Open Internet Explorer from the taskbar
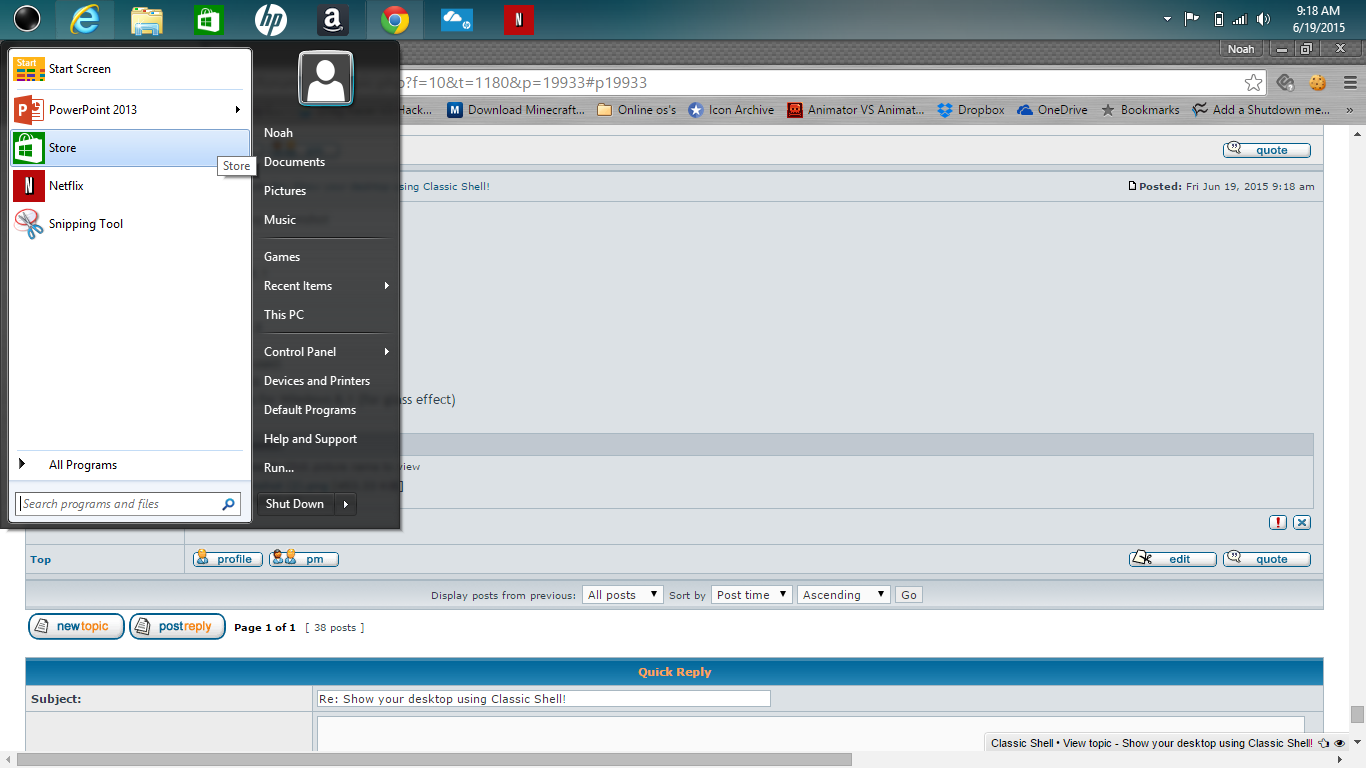 coord(85,19)
